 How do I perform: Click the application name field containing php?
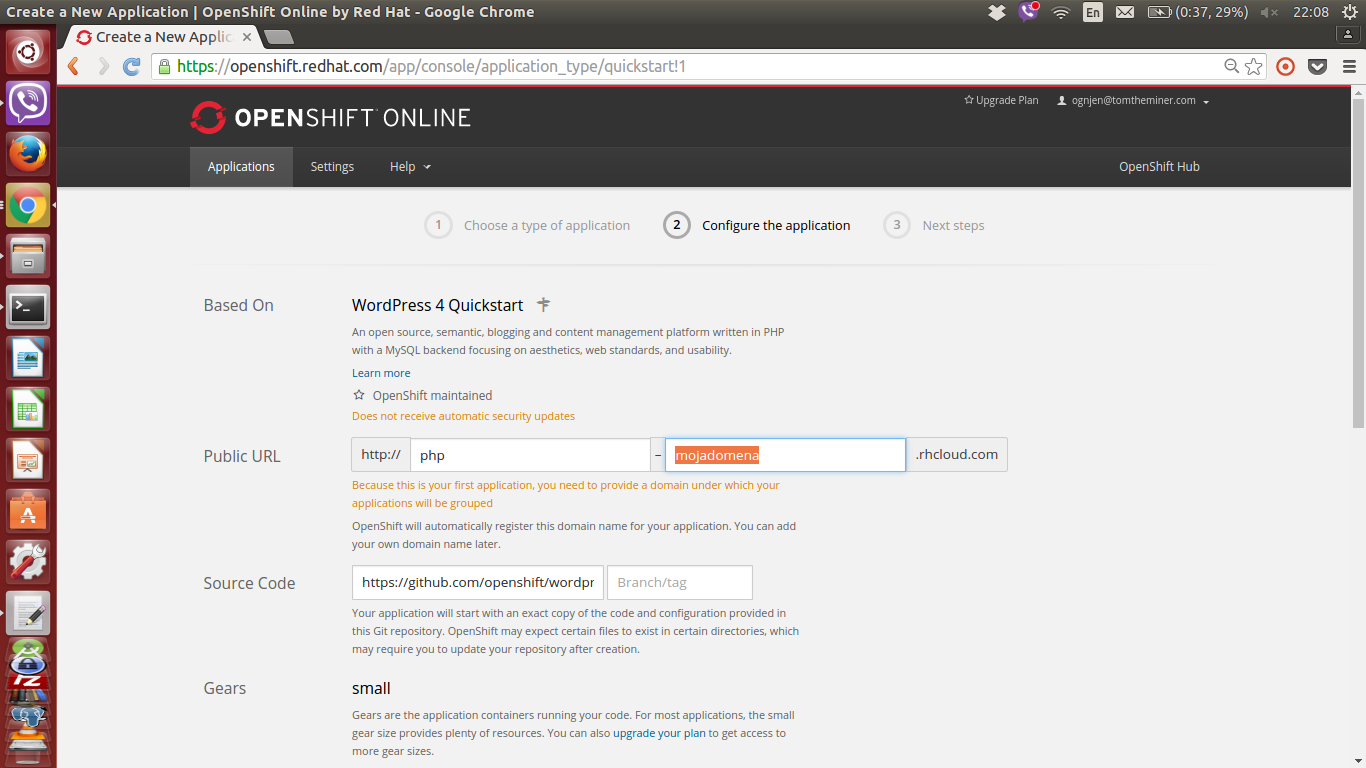530,455
